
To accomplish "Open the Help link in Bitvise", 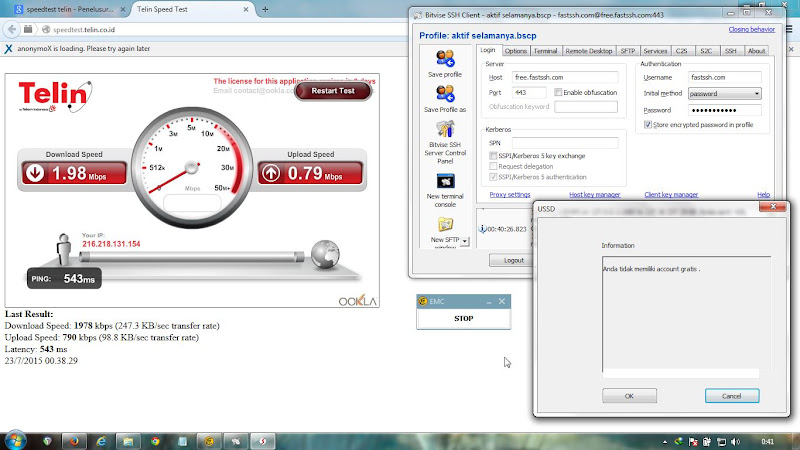I will click(x=763, y=194).
